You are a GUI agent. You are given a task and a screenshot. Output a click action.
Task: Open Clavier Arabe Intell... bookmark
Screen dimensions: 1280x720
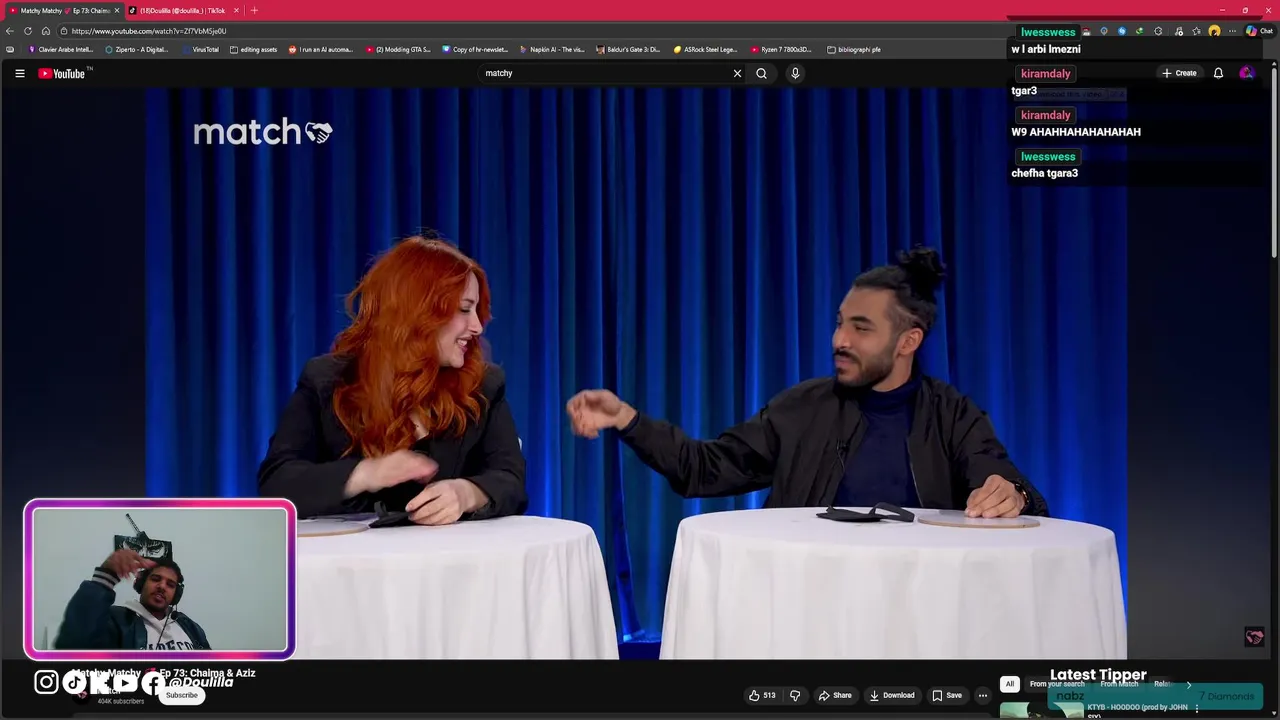tap(61, 49)
